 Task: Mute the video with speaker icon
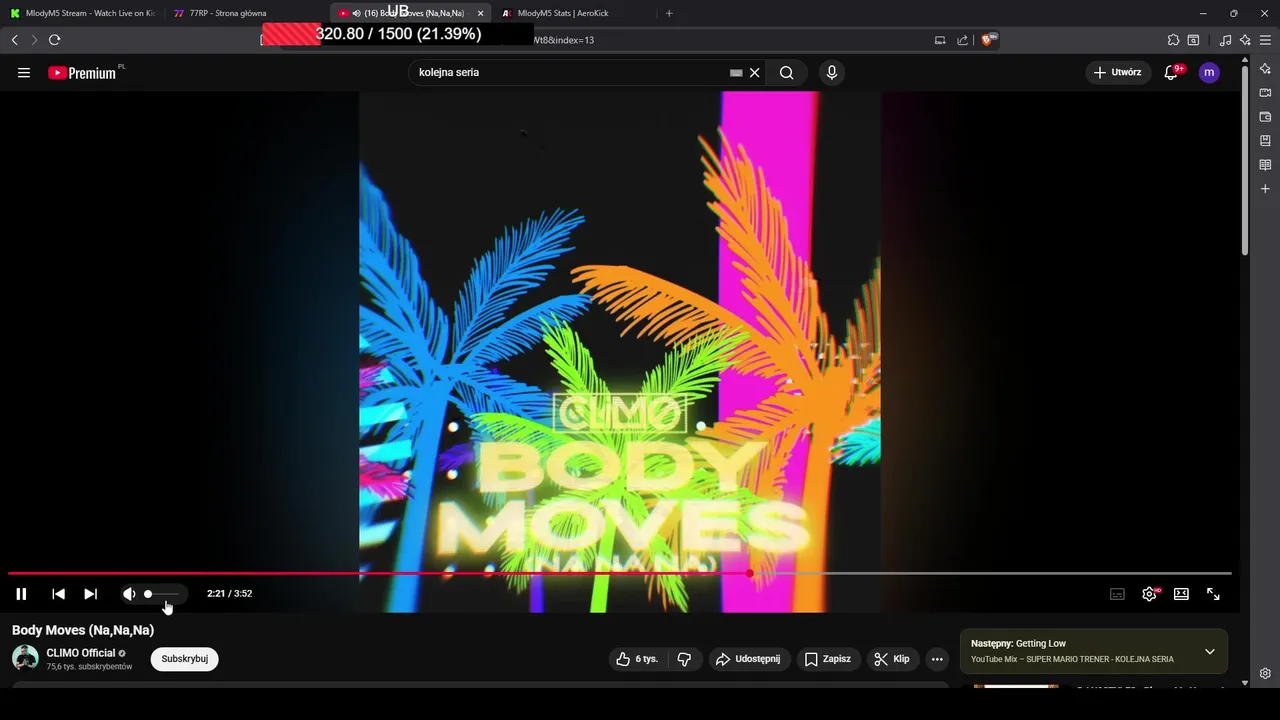pyautogui.click(x=129, y=594)
